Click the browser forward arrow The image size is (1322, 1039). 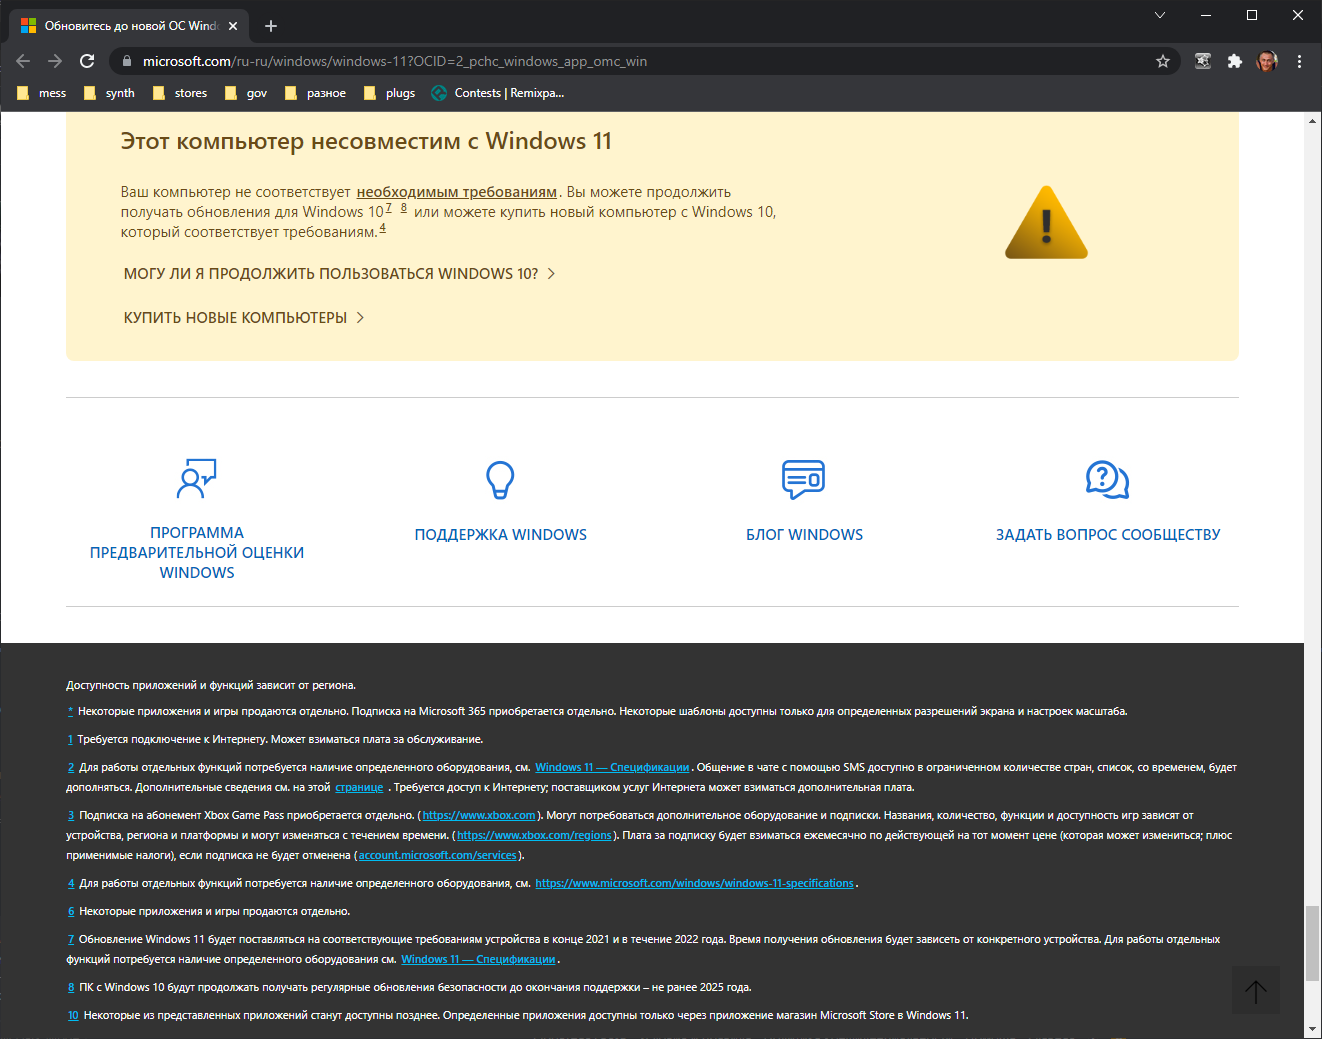pyautogui.click(x=55, y=61)
